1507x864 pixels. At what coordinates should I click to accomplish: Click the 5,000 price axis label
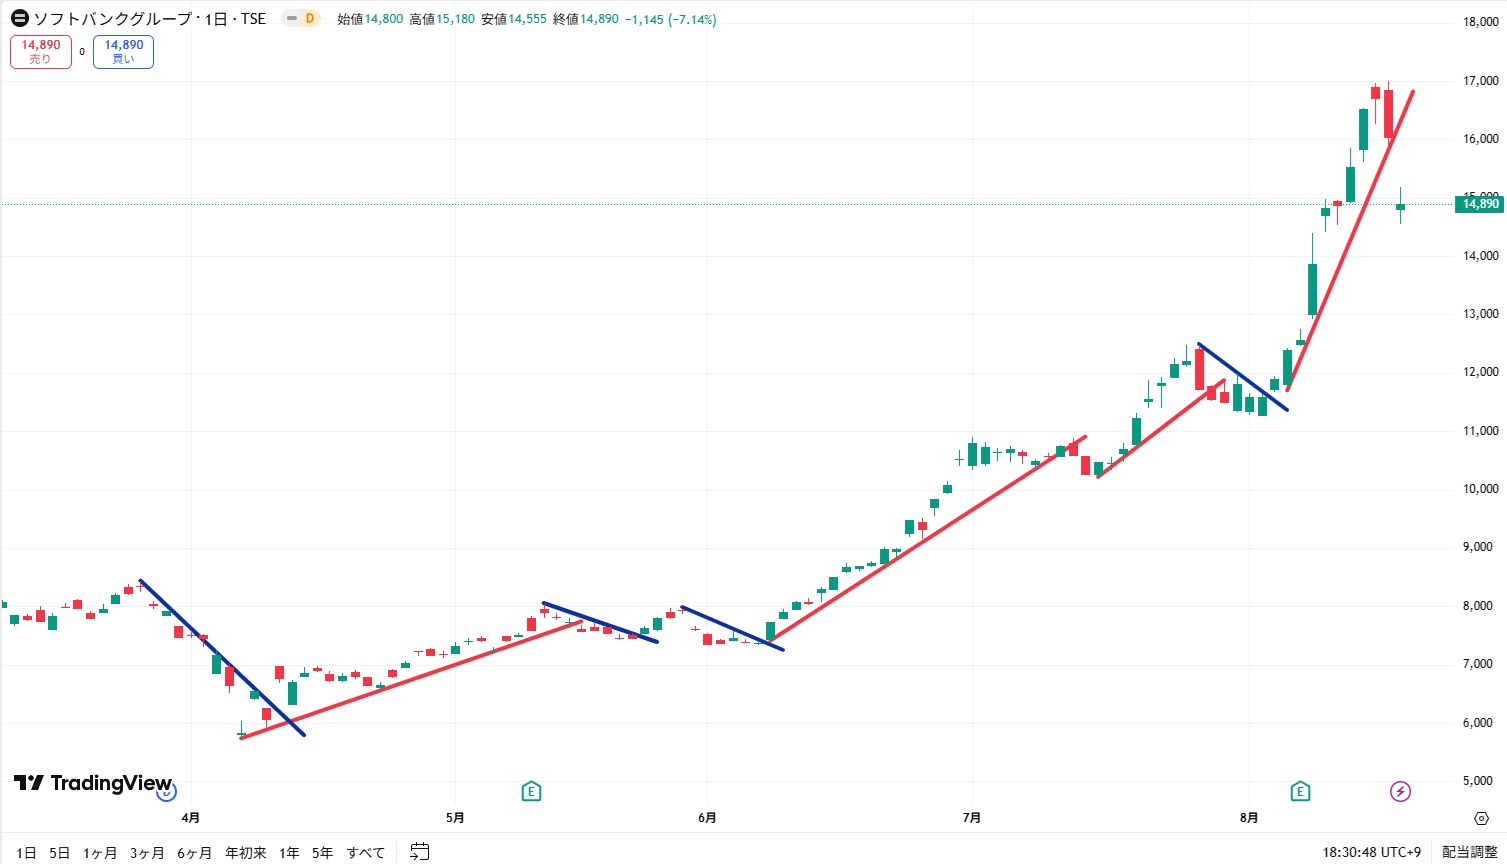[1480, 781]
